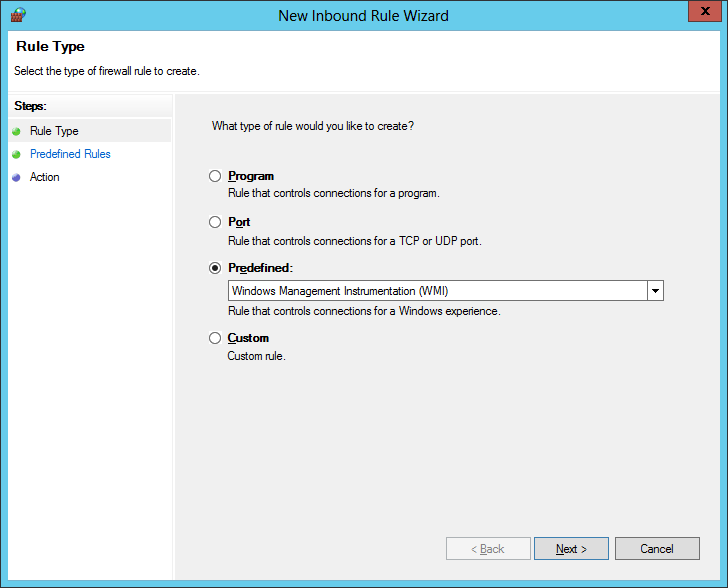Cancel the wizard with the Cancel button

[x=657, y=549]
